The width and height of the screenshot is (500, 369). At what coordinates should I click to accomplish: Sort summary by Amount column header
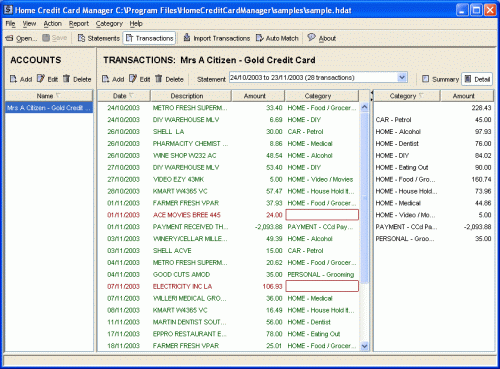coord(467,96)
